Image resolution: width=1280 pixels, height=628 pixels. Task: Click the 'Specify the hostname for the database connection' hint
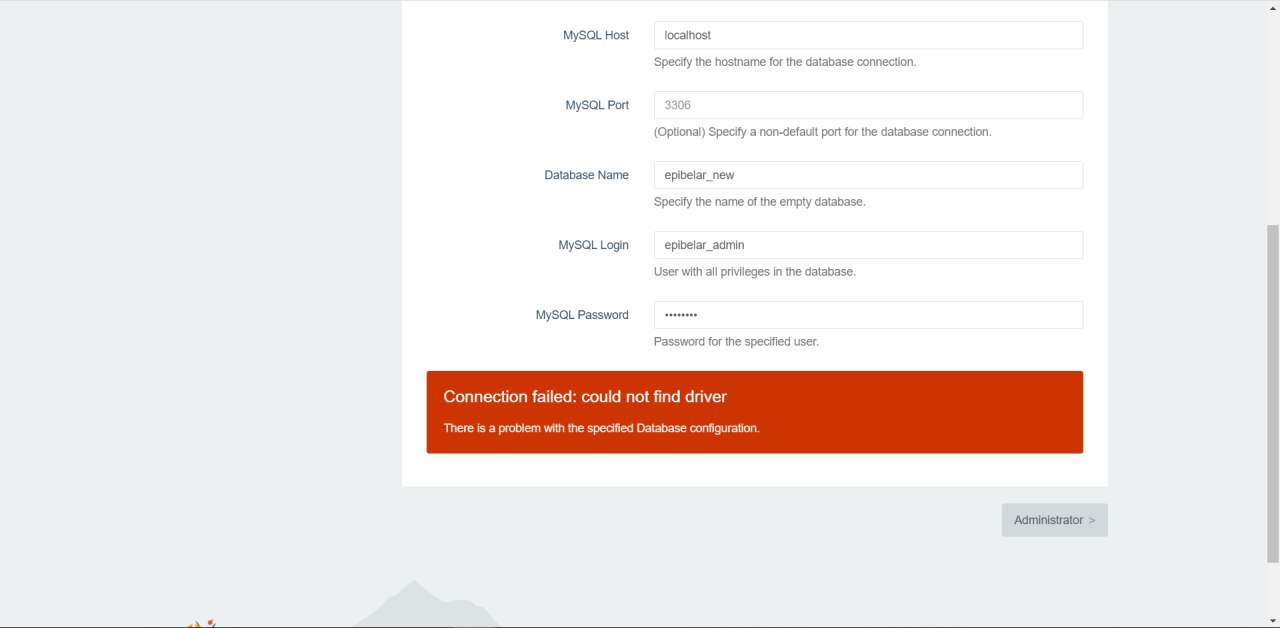pyautogui.click(x=785, y=62)
